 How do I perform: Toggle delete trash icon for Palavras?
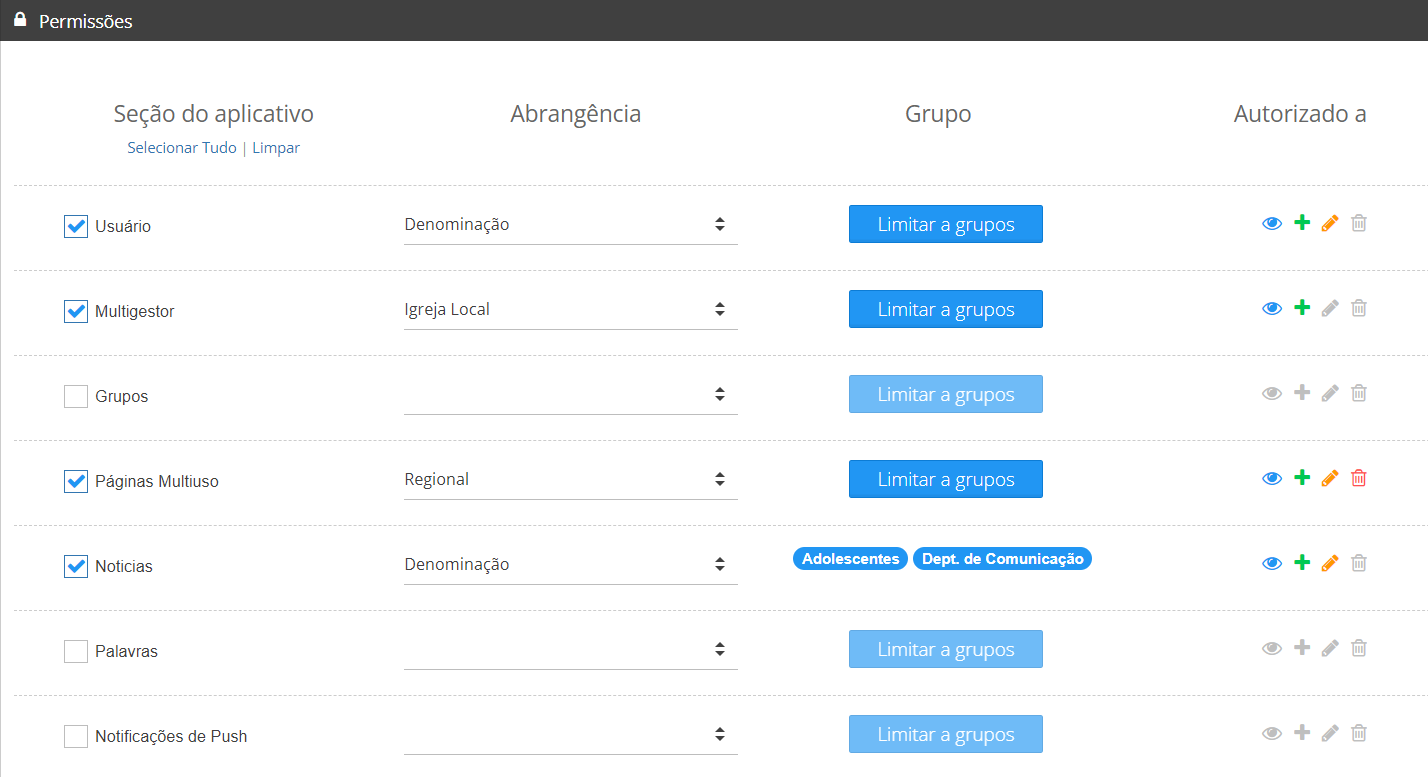pyautogui.click(x=1358, y=648)
